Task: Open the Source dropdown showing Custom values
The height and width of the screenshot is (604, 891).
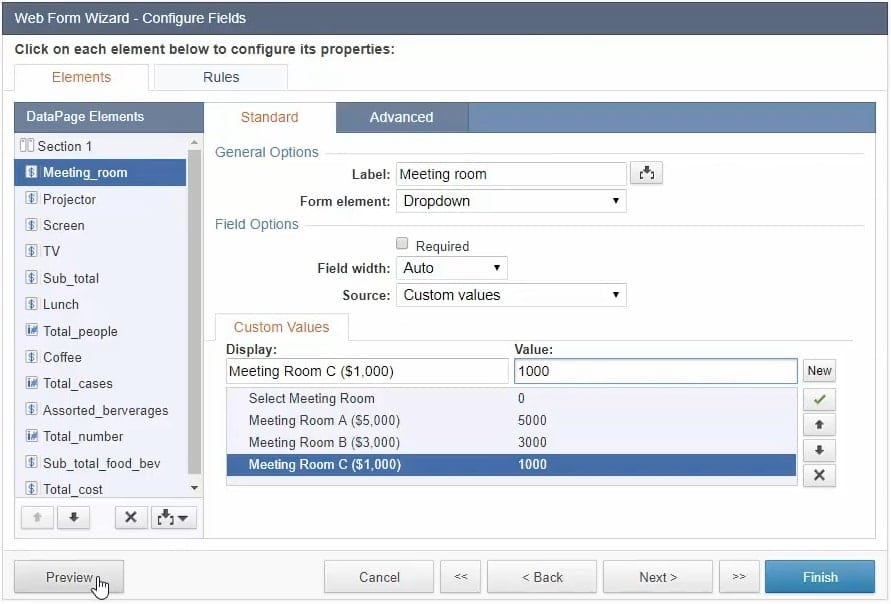Action: (x=511, y=295)
